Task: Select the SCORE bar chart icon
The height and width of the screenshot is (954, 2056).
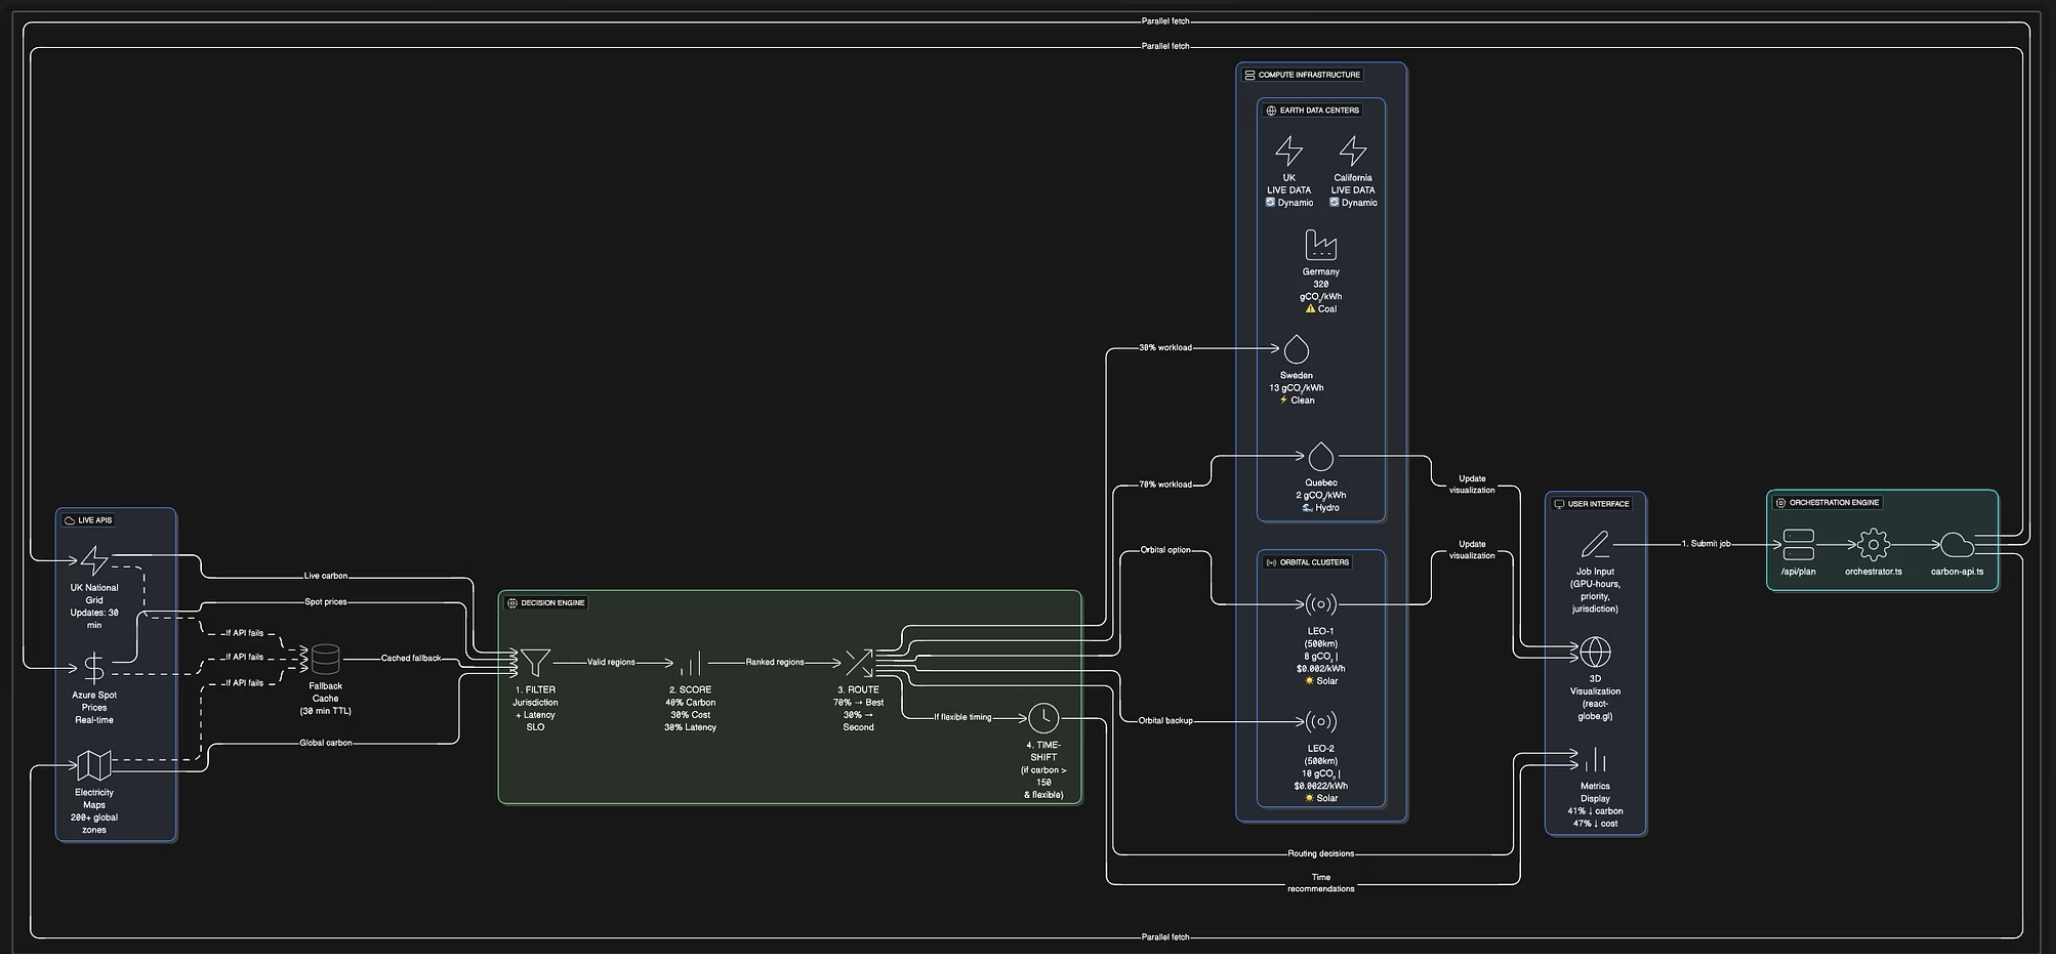Action: (690, 662)
